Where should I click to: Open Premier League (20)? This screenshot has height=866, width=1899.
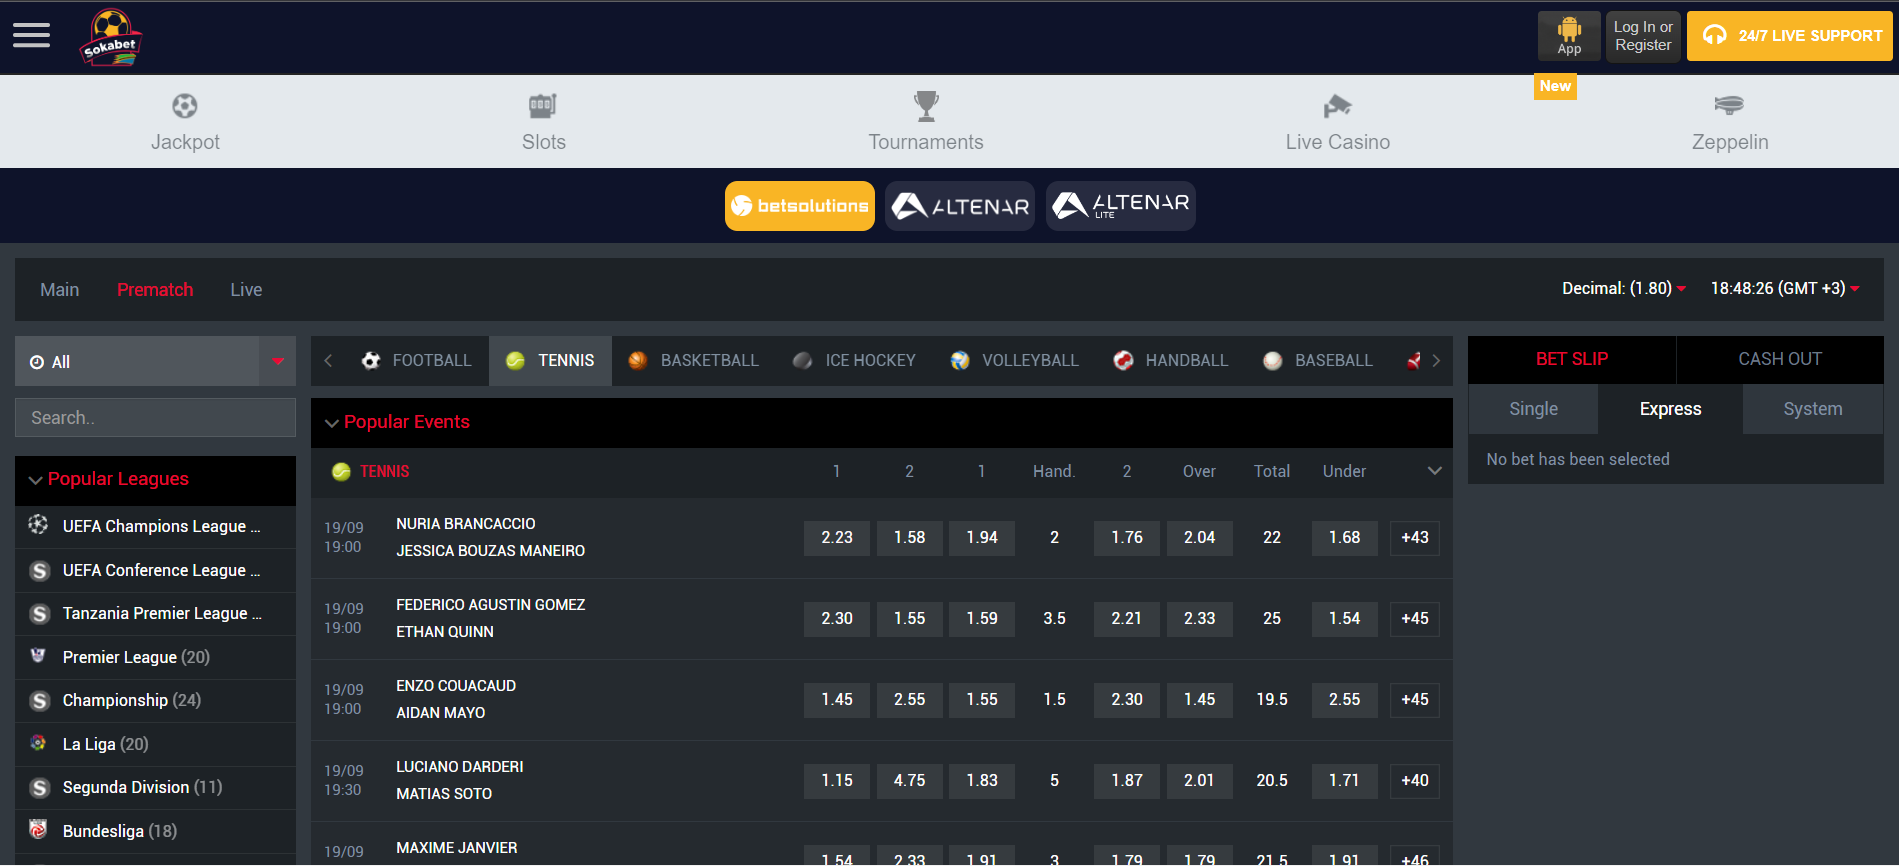pyautogui.click(x=155, y=657)
